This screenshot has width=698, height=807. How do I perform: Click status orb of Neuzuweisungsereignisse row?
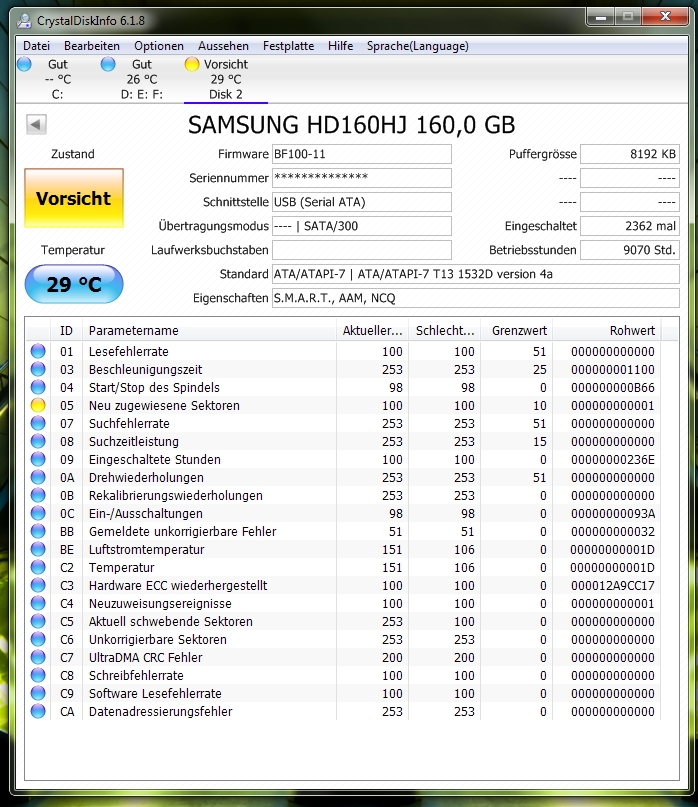click(x=38, y=603)
